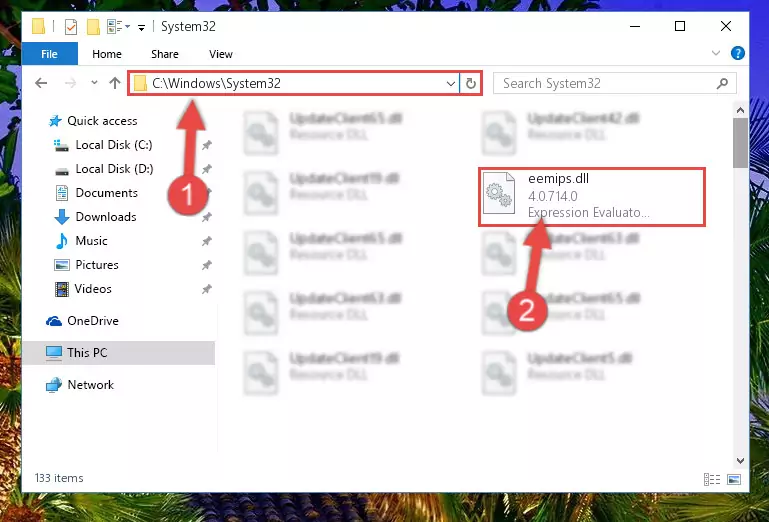Viewport: 769px width, 522px height.
Task: Click the Search System32 field
Action: click(x=615, y=83)
